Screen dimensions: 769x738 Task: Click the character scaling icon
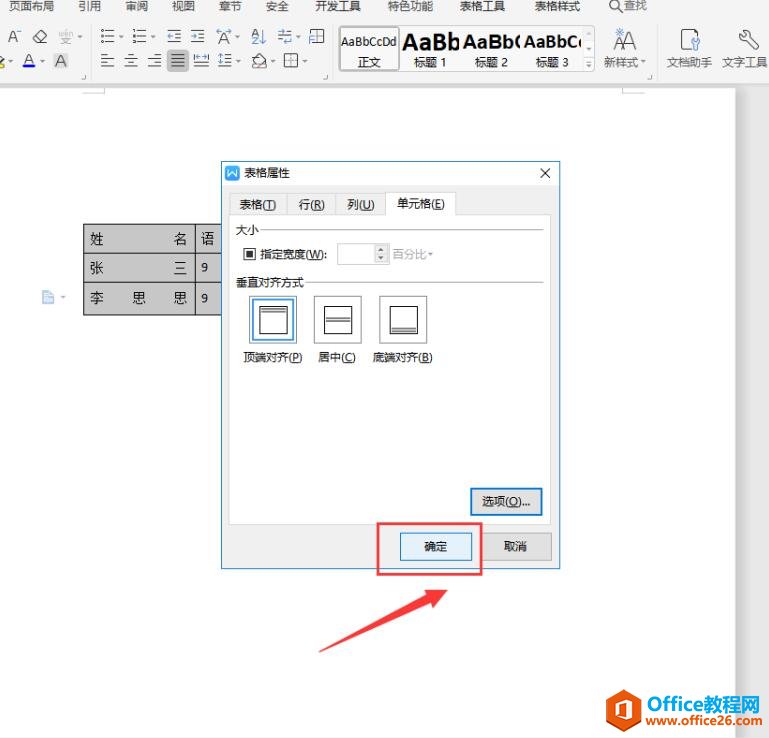click(x=224, y=36)
